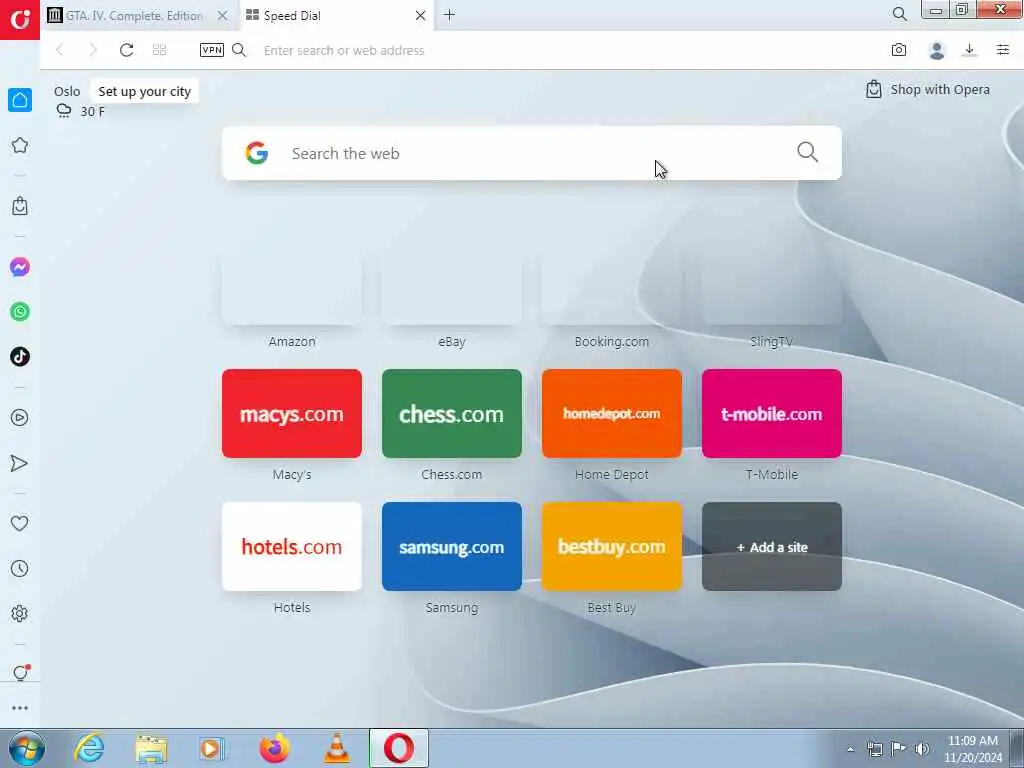Open Bookmarks star icon in sidebar

pyautogui.click(x=20, y=145)
